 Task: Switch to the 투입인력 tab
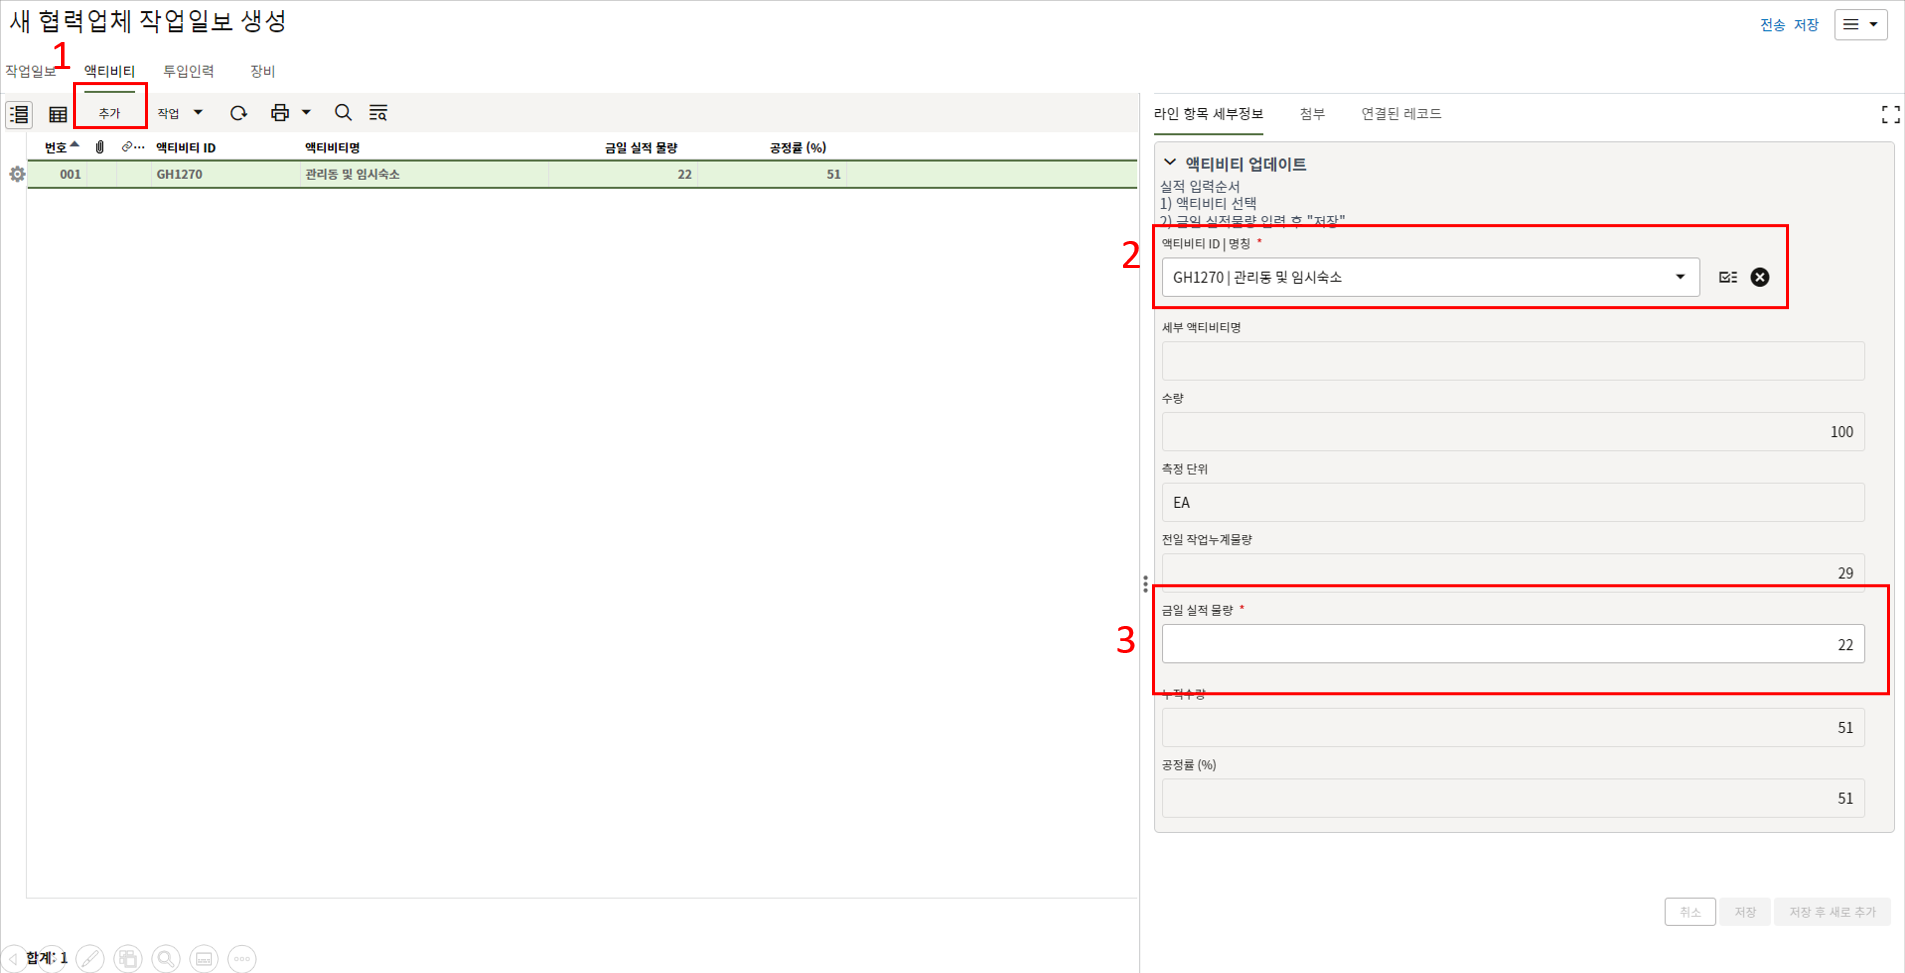coord(188,71)
